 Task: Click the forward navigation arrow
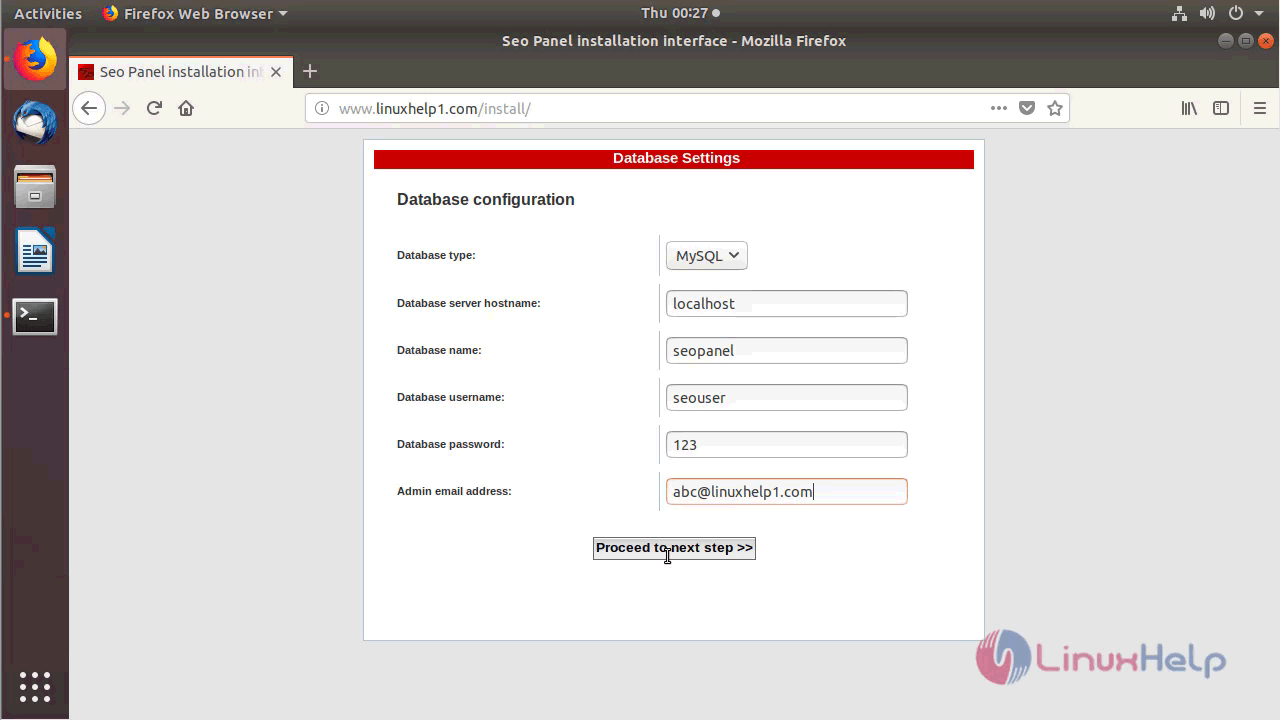(x=122, y=108)
